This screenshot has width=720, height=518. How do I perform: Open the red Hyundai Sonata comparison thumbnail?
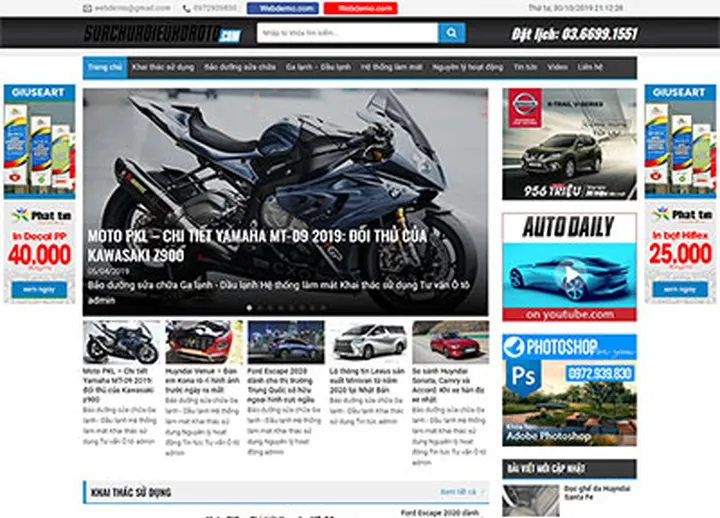450,342
